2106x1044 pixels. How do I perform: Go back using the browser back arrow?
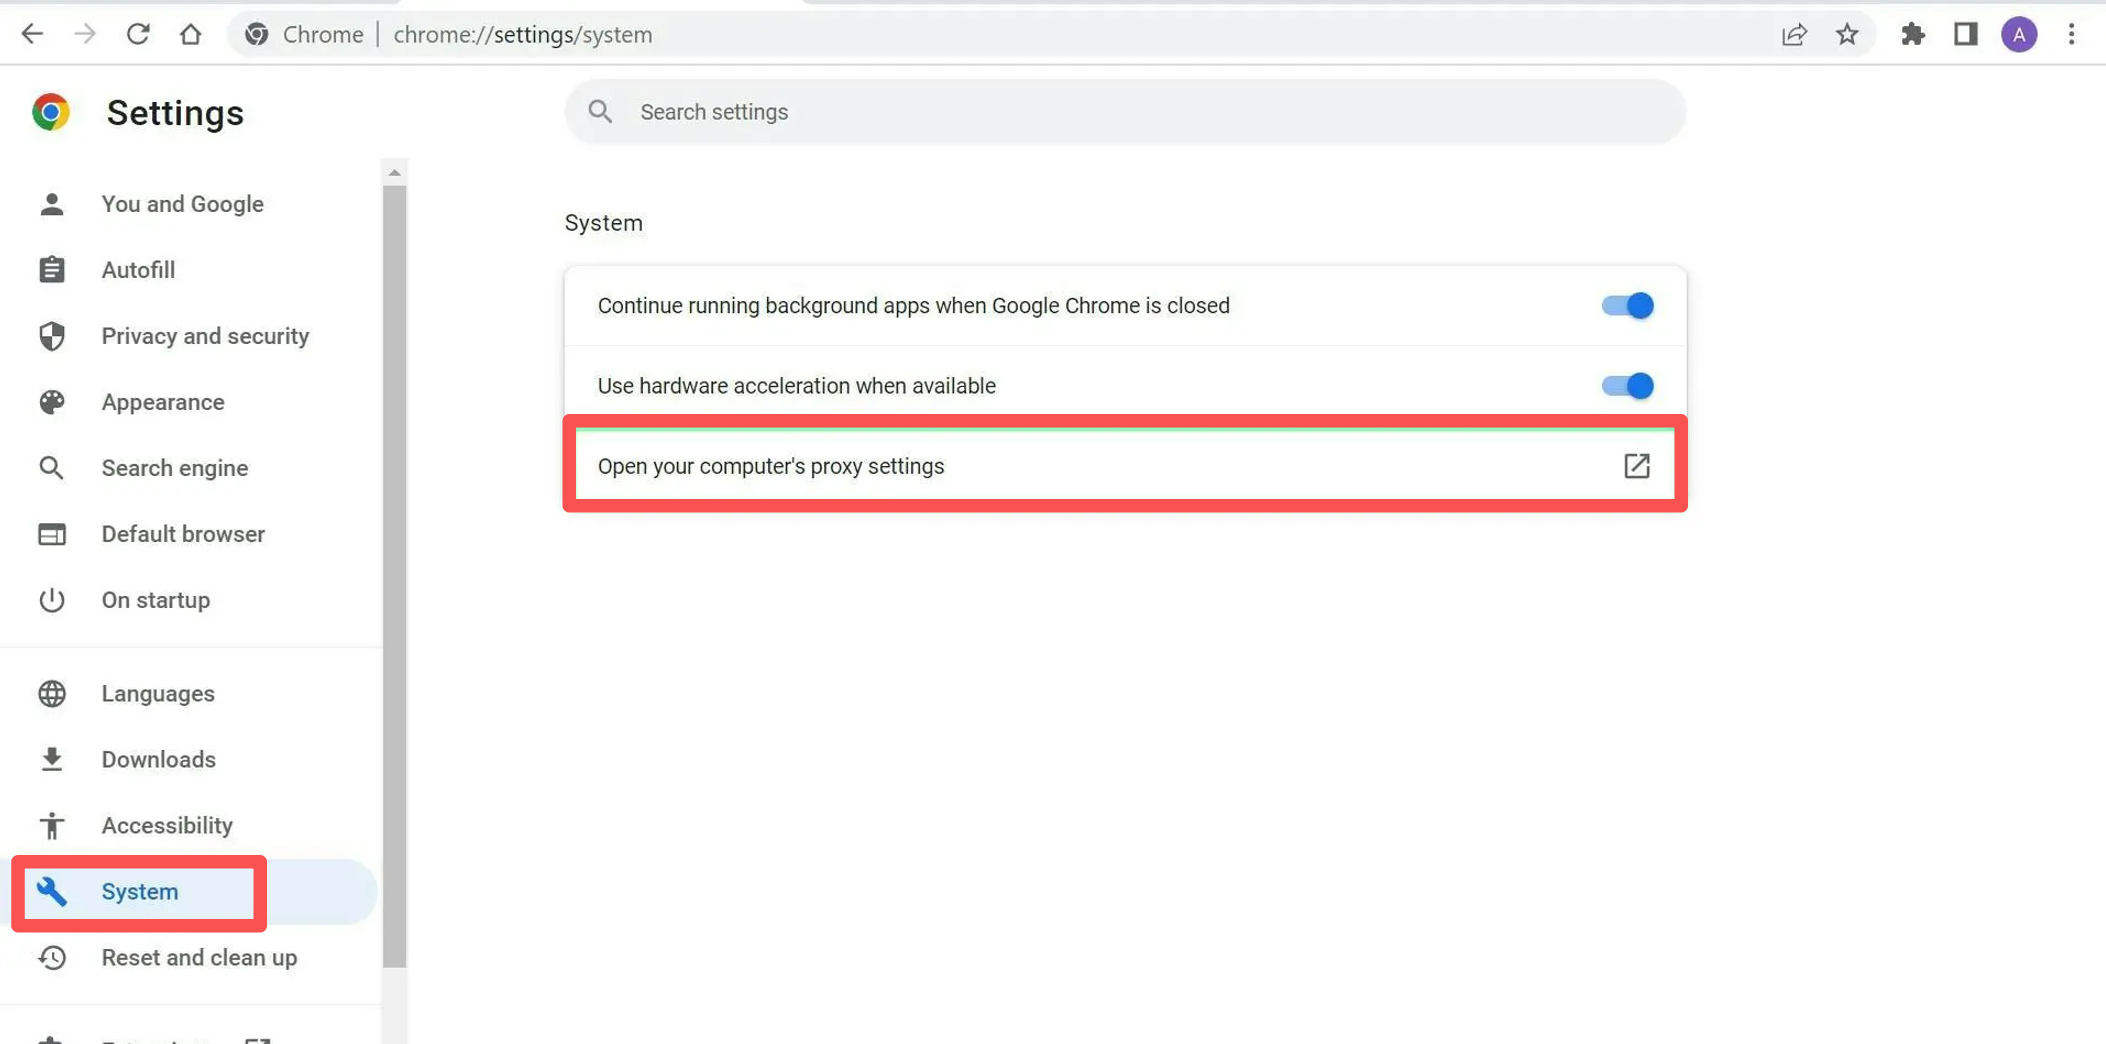click(x=32, y=34)
